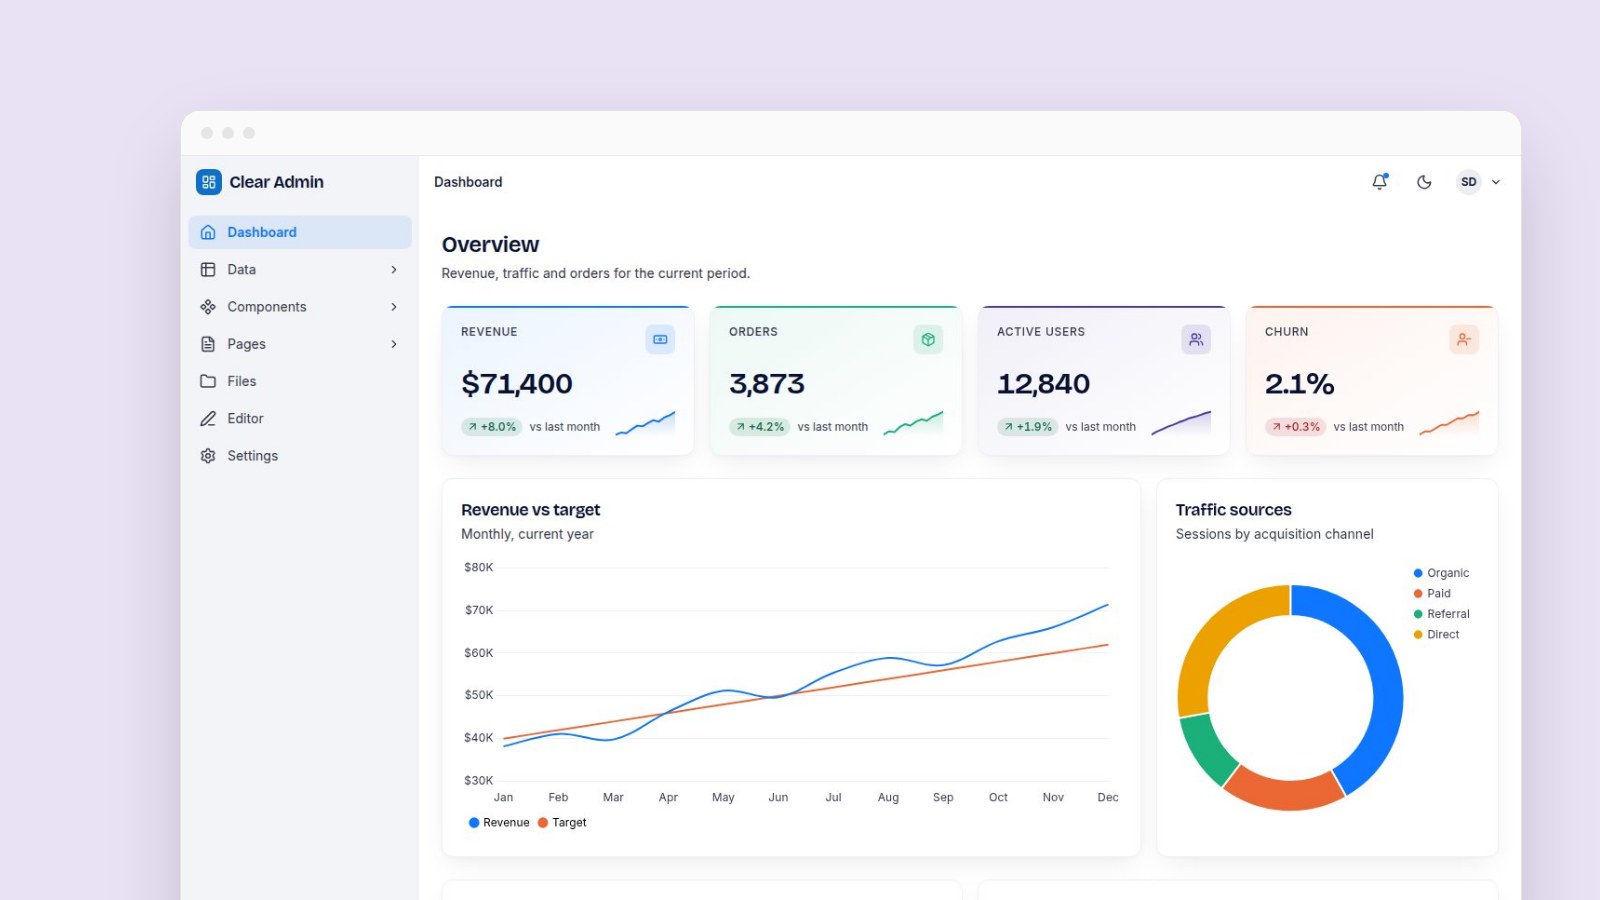Open Components in the sidebar
The height and width of the screenshot is (900, 1600).
click(x=300, y=306)
